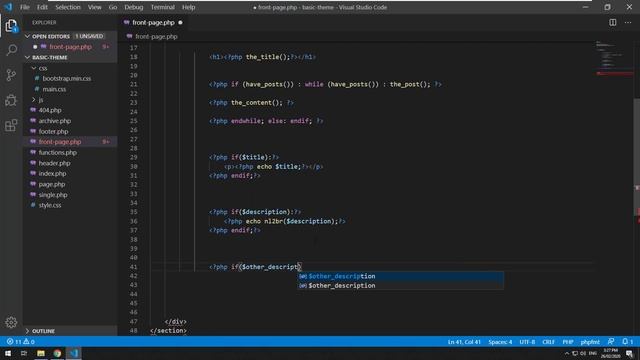
Task: Open index.php file
Action: [x=52, y=173]
